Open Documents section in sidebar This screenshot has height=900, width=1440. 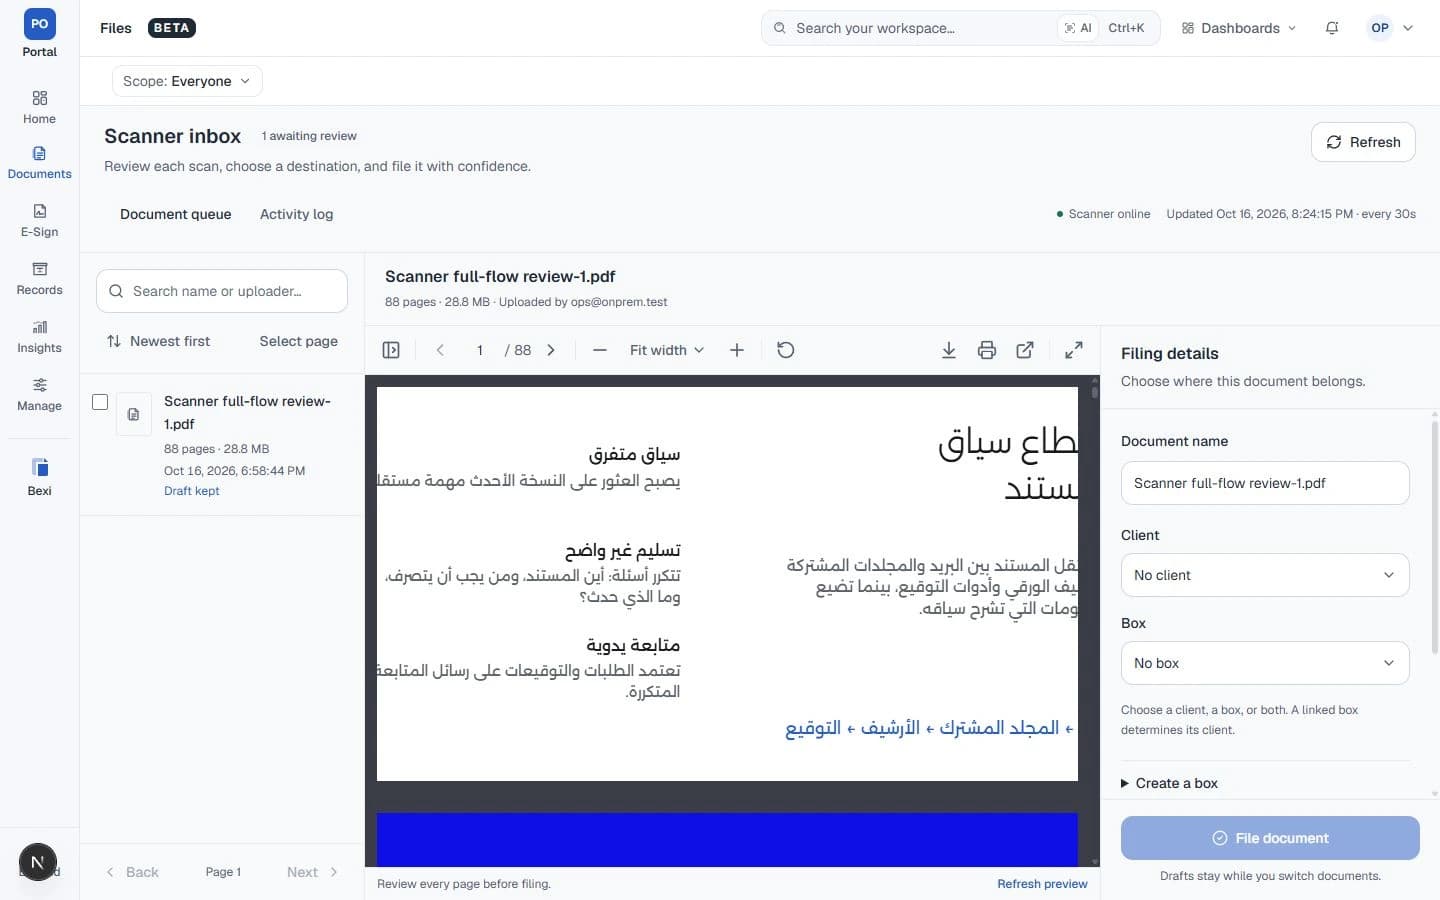click(39, 162)
